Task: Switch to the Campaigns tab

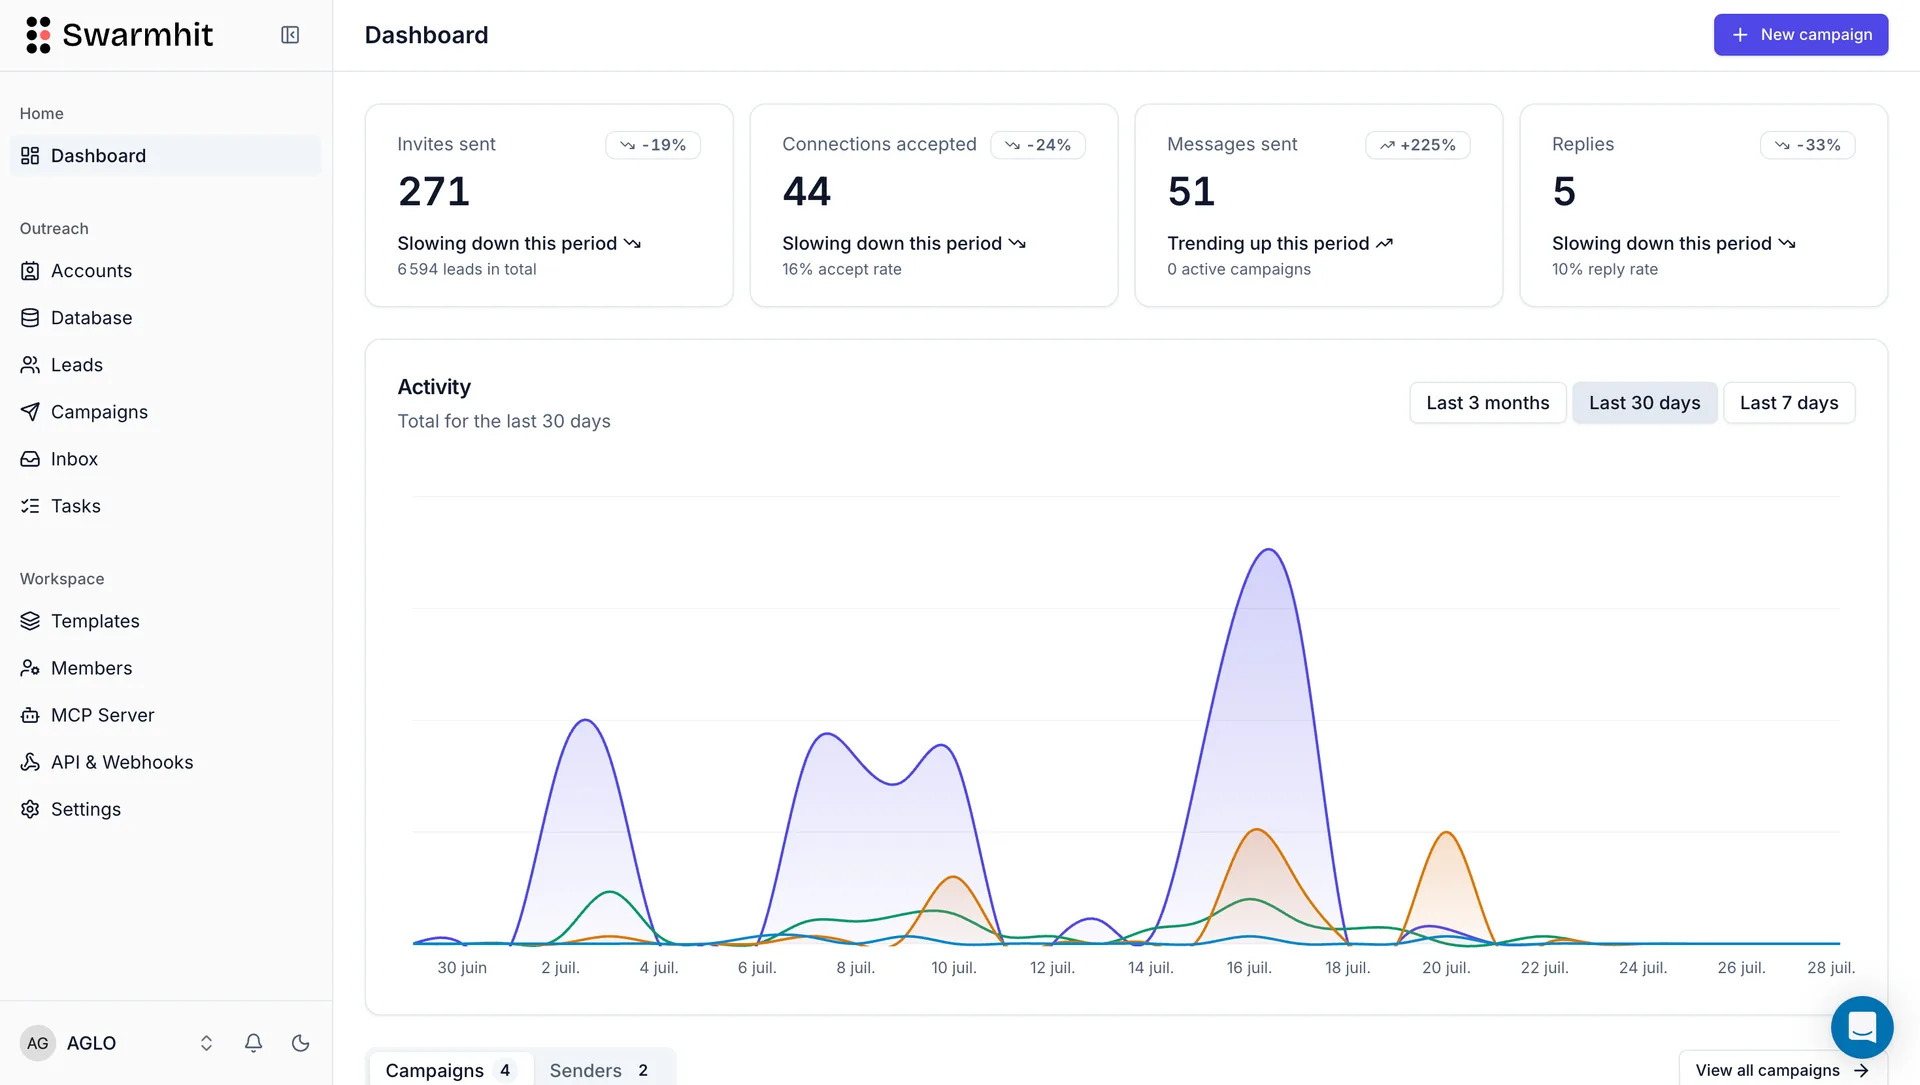Action: [x=451, y=1070]
